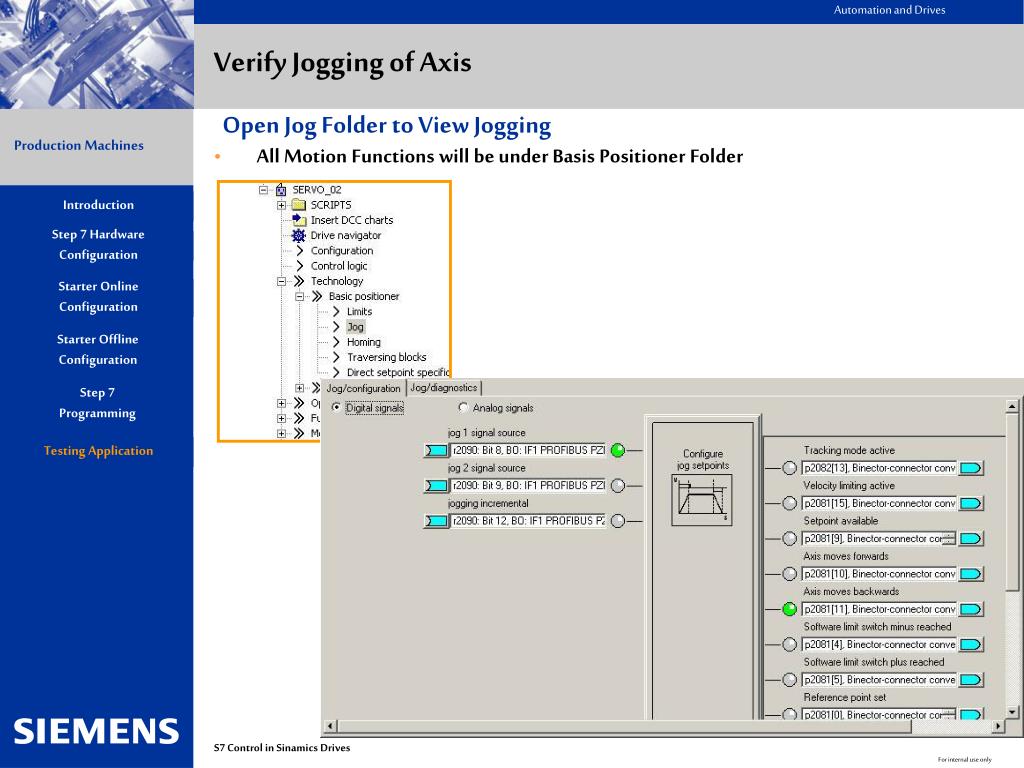
Task: Click cyan connector for Software limit switch plus reached
Action: [971, 680]
